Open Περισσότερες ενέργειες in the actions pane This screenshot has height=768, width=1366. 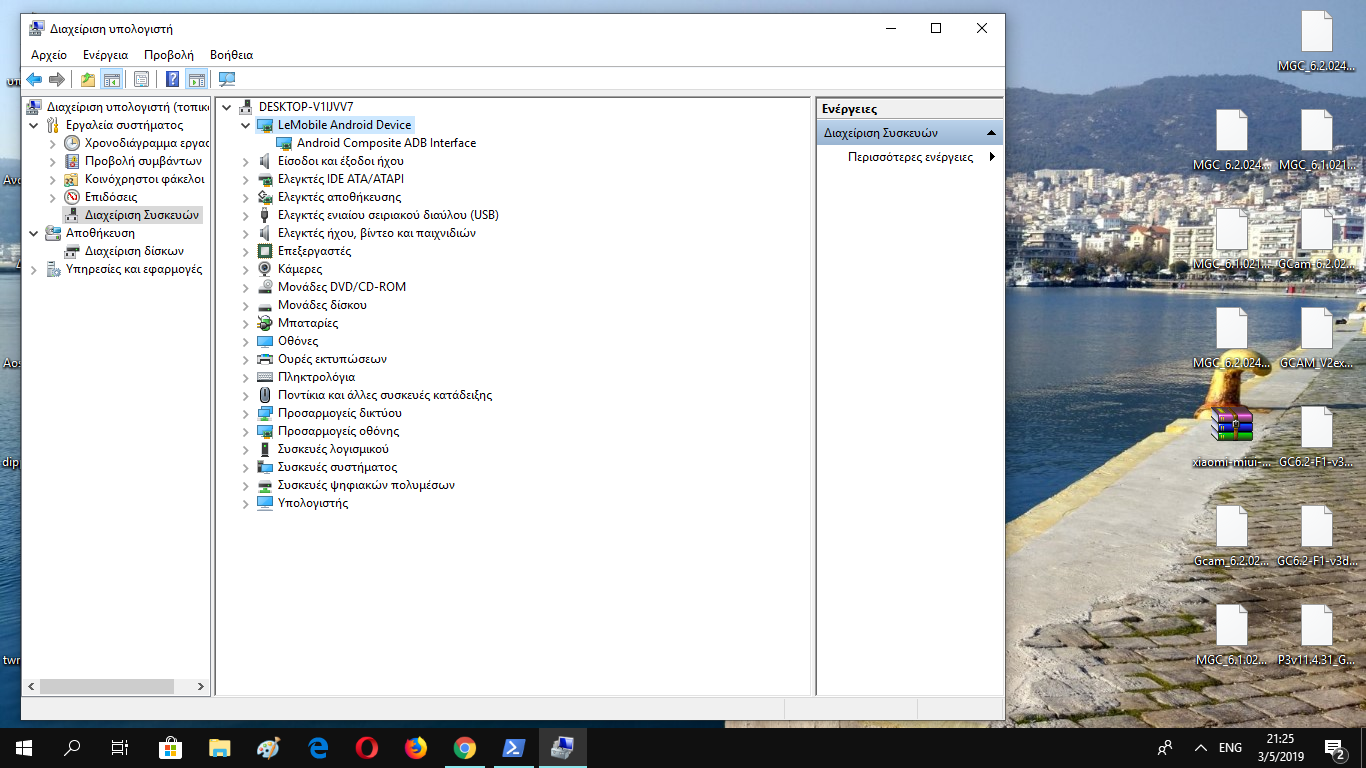coord(910,157)
